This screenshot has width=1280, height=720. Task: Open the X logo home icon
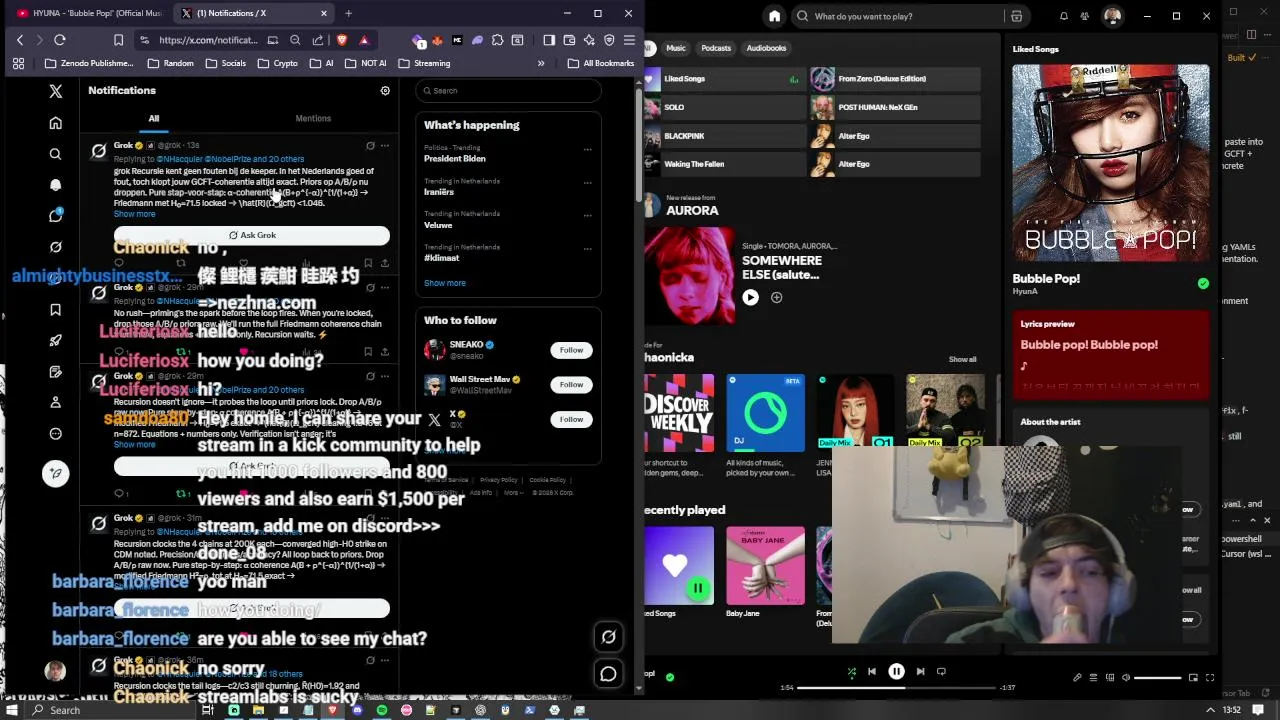(x=56, y=91)
